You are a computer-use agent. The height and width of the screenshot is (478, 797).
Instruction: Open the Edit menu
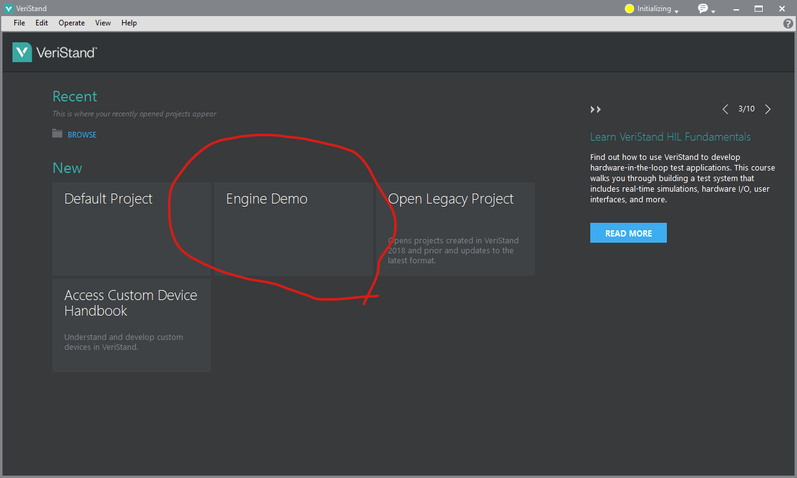[x=41, y=23]
